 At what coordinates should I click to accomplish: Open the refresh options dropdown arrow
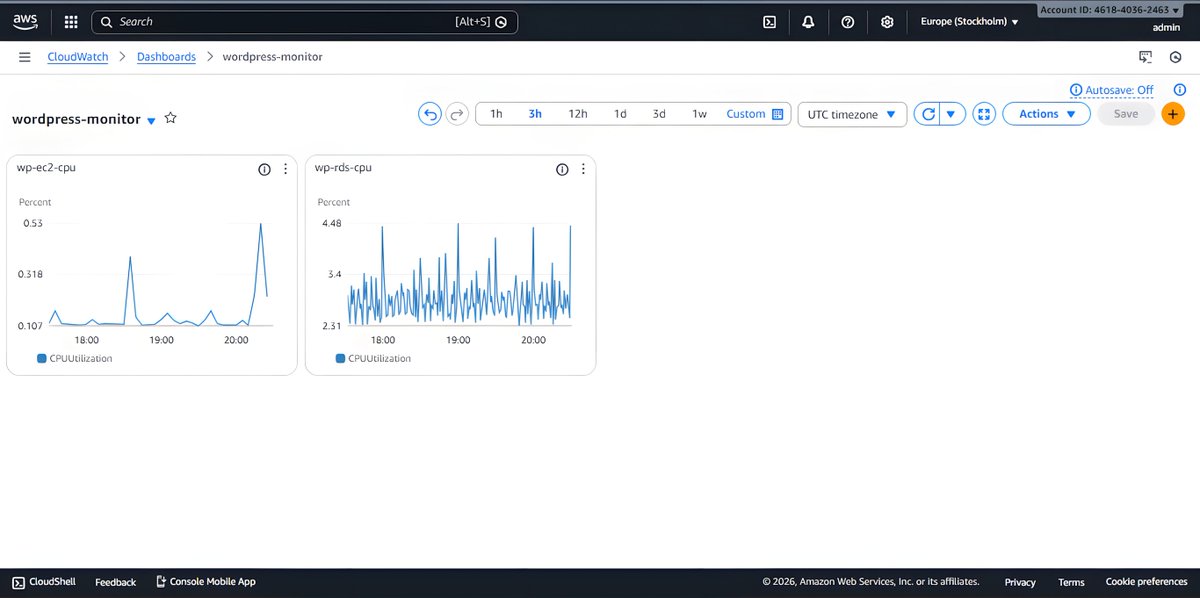pyautogui.click(x=951, y=114)
